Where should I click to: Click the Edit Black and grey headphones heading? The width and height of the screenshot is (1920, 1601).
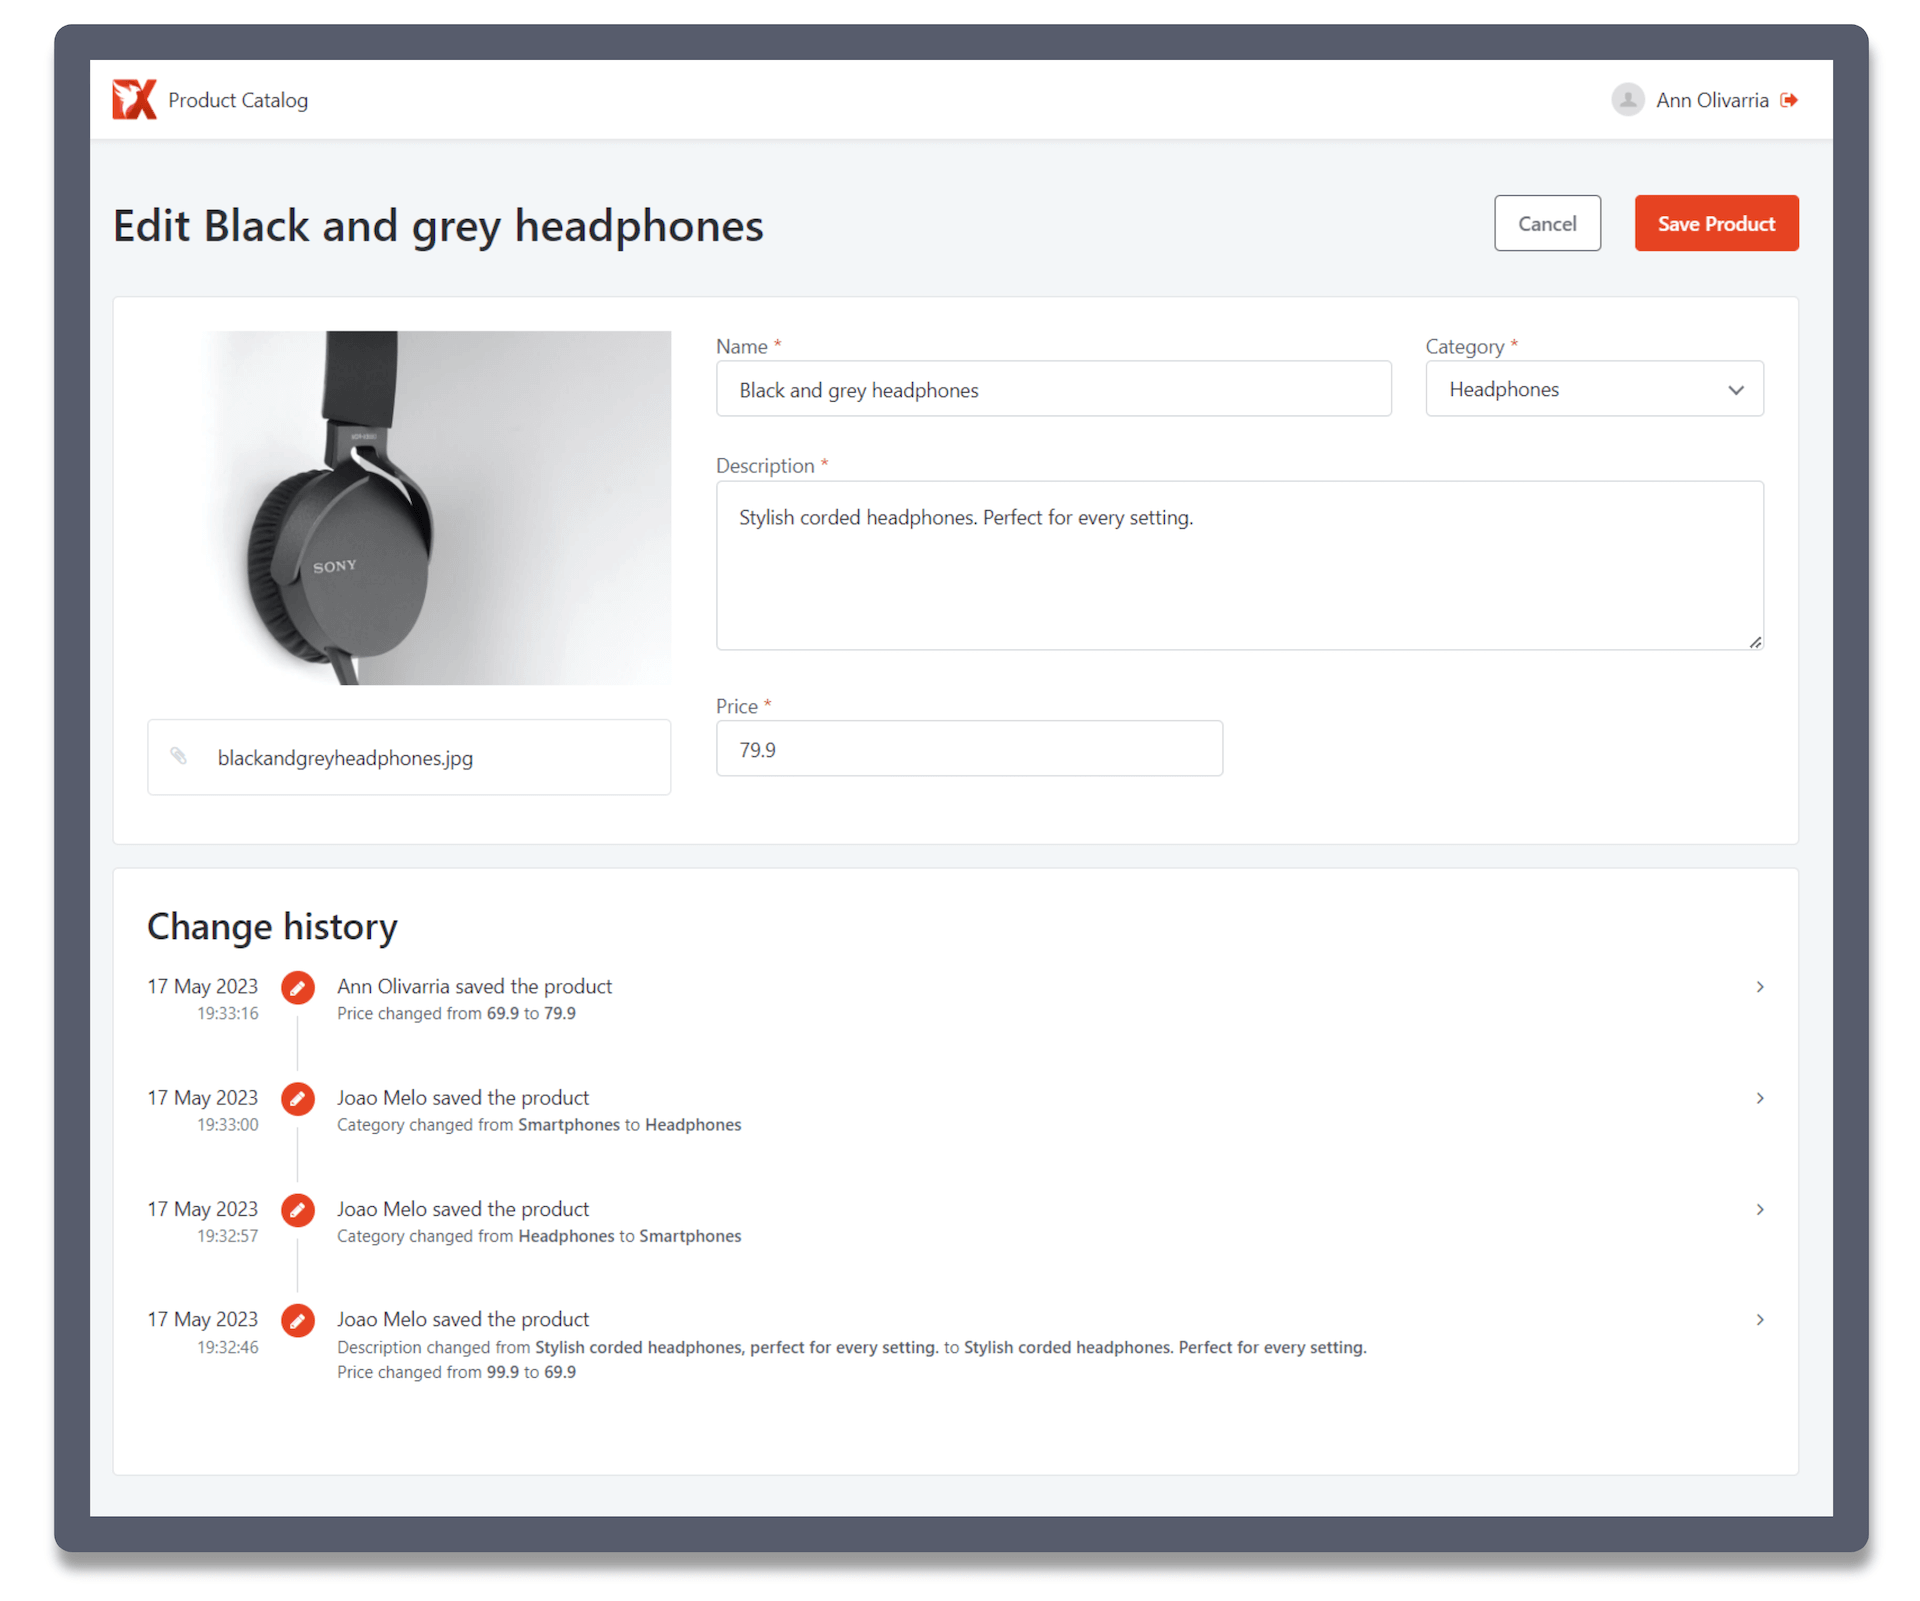pos(438,225)
